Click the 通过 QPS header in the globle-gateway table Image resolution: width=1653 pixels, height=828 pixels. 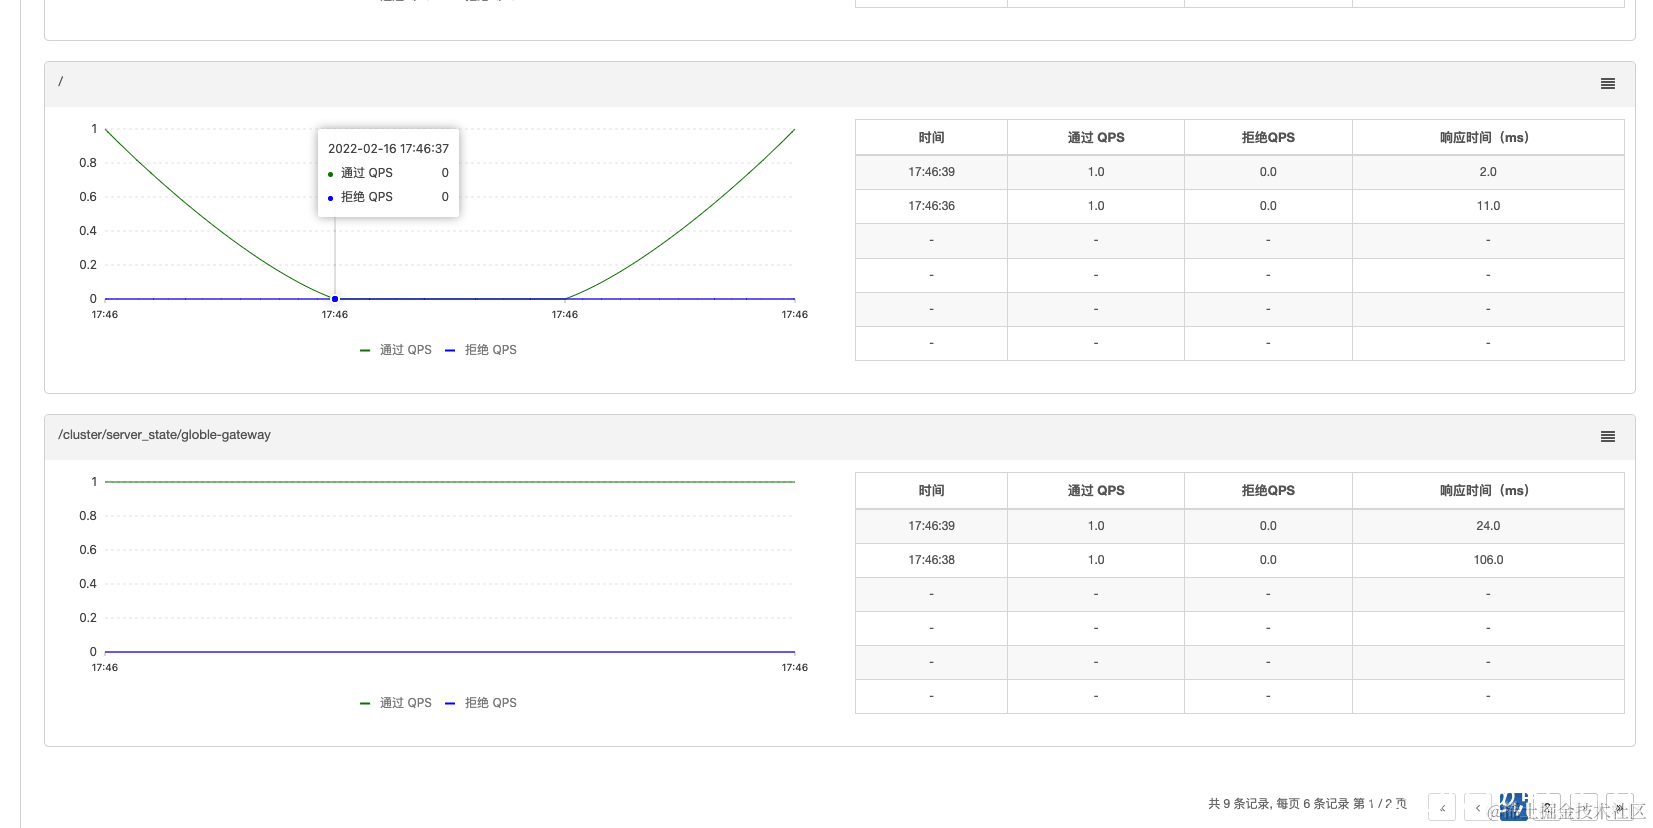coord(1096,491)
